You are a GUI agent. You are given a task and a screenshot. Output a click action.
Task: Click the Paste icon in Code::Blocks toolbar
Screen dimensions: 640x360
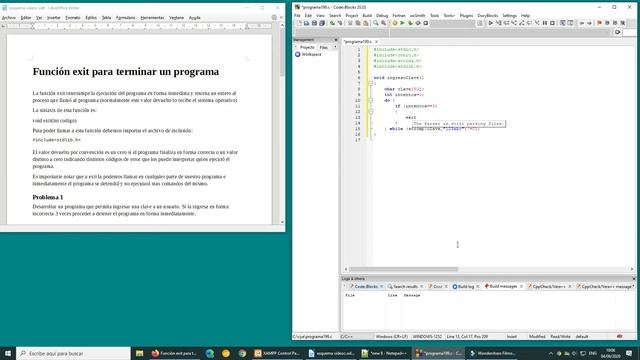click(x=366, y=23)
